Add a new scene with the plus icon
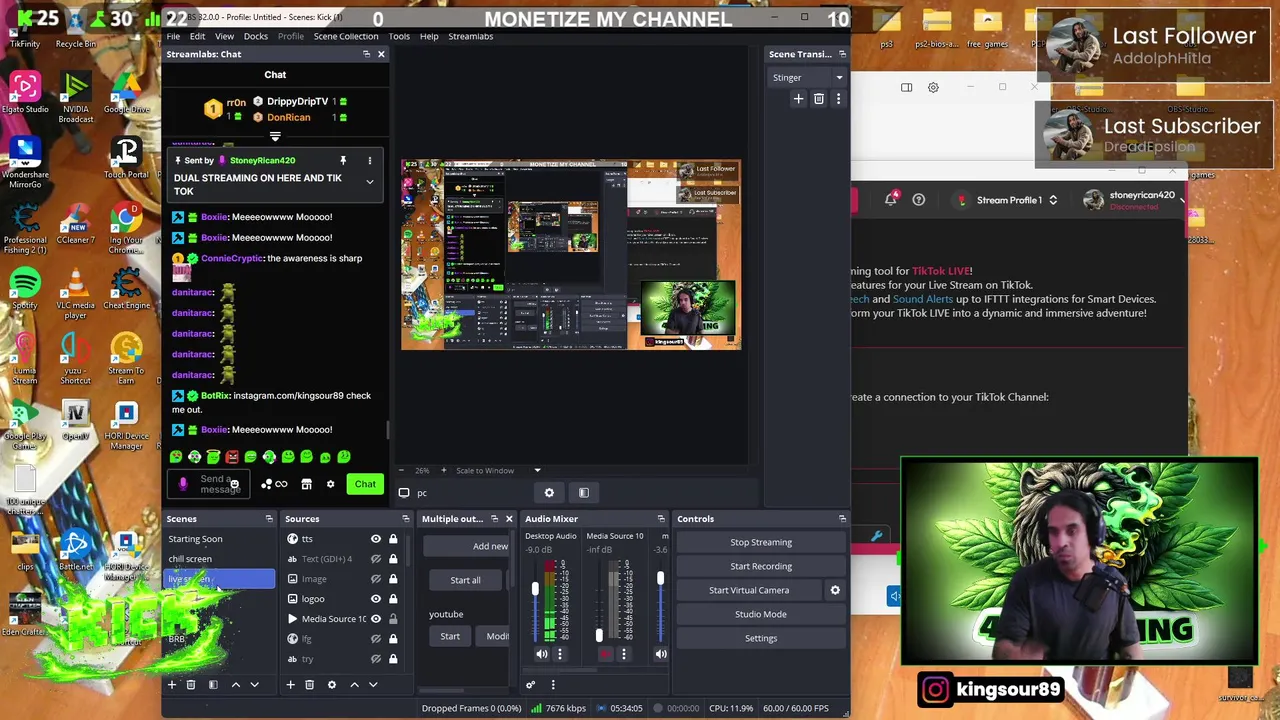Screen dimensions: 1280x720 171,685
